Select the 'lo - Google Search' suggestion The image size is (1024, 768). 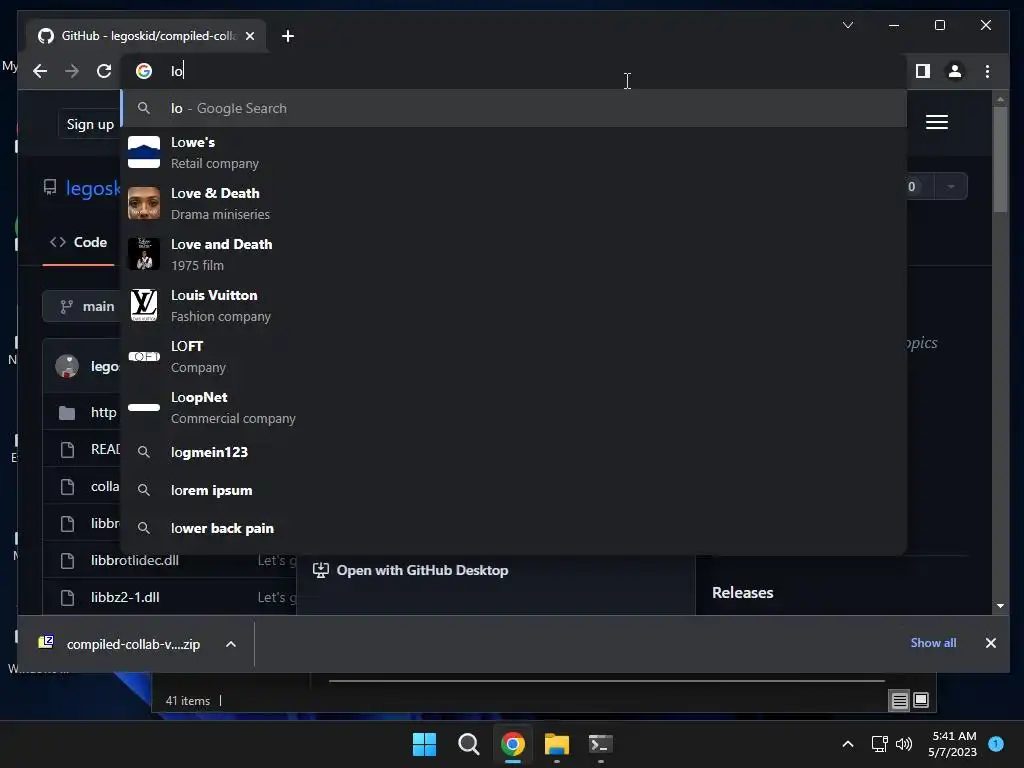click(x=514, y=108)
